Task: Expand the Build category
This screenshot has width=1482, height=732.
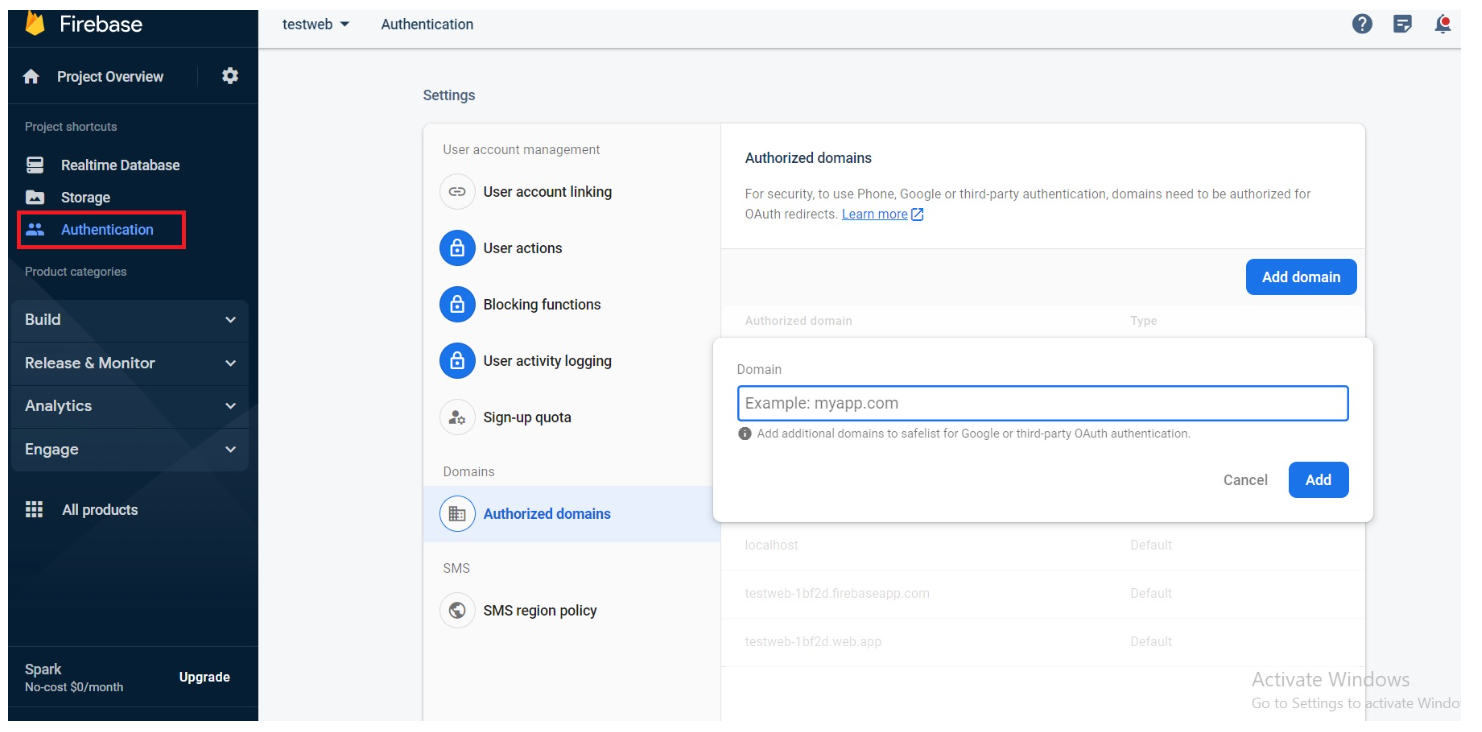Action: click(x=130, y=320)
